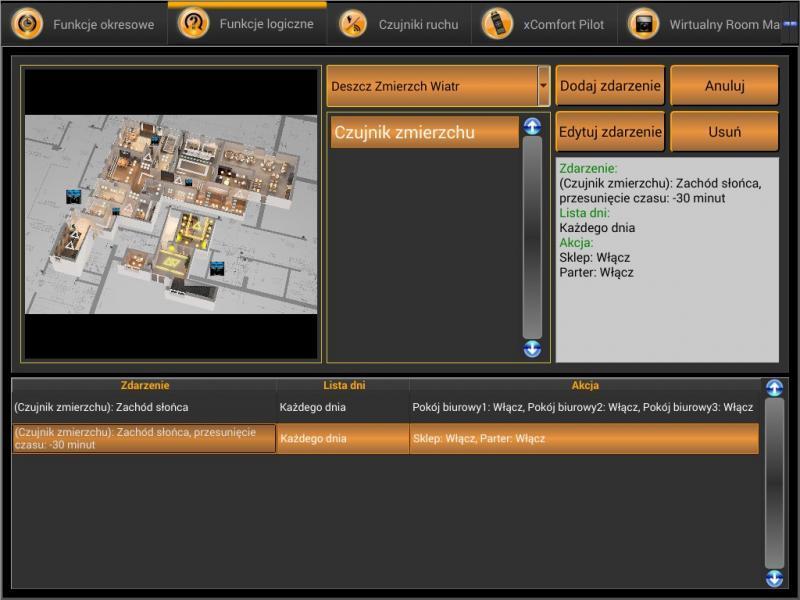This screenshot has height=600, width=800.
Task: Click the Usuń button
Action: (x=724, y=132)
